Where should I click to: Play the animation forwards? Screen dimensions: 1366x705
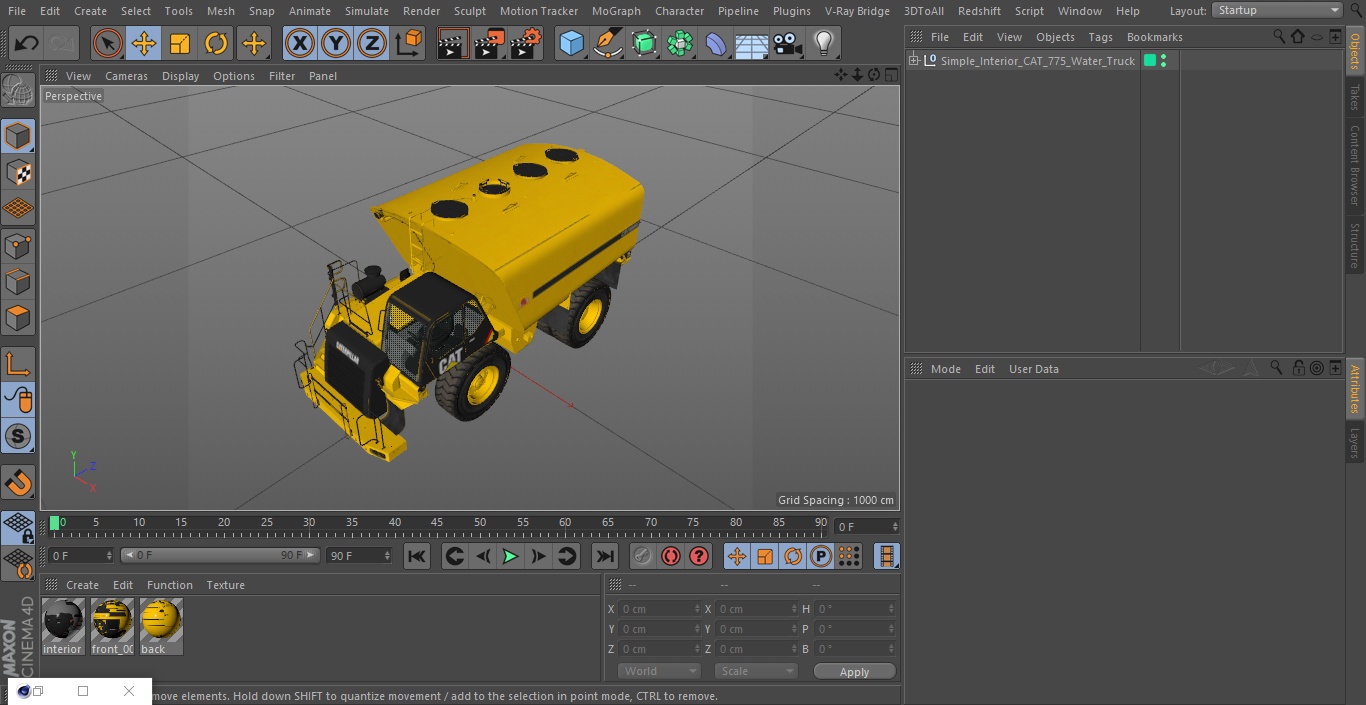(510, 556)
